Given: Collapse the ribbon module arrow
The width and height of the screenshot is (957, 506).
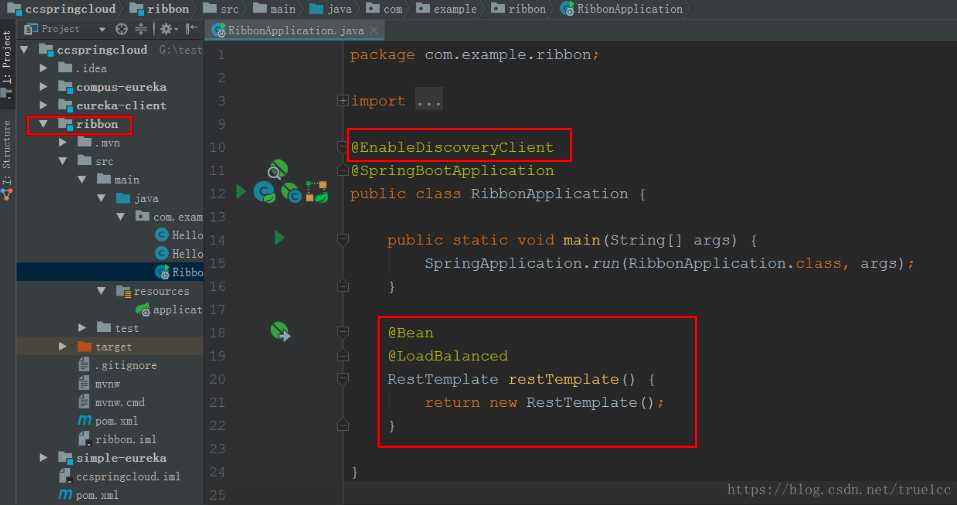Looking at the screenshot, I should [x=43, y=124].
